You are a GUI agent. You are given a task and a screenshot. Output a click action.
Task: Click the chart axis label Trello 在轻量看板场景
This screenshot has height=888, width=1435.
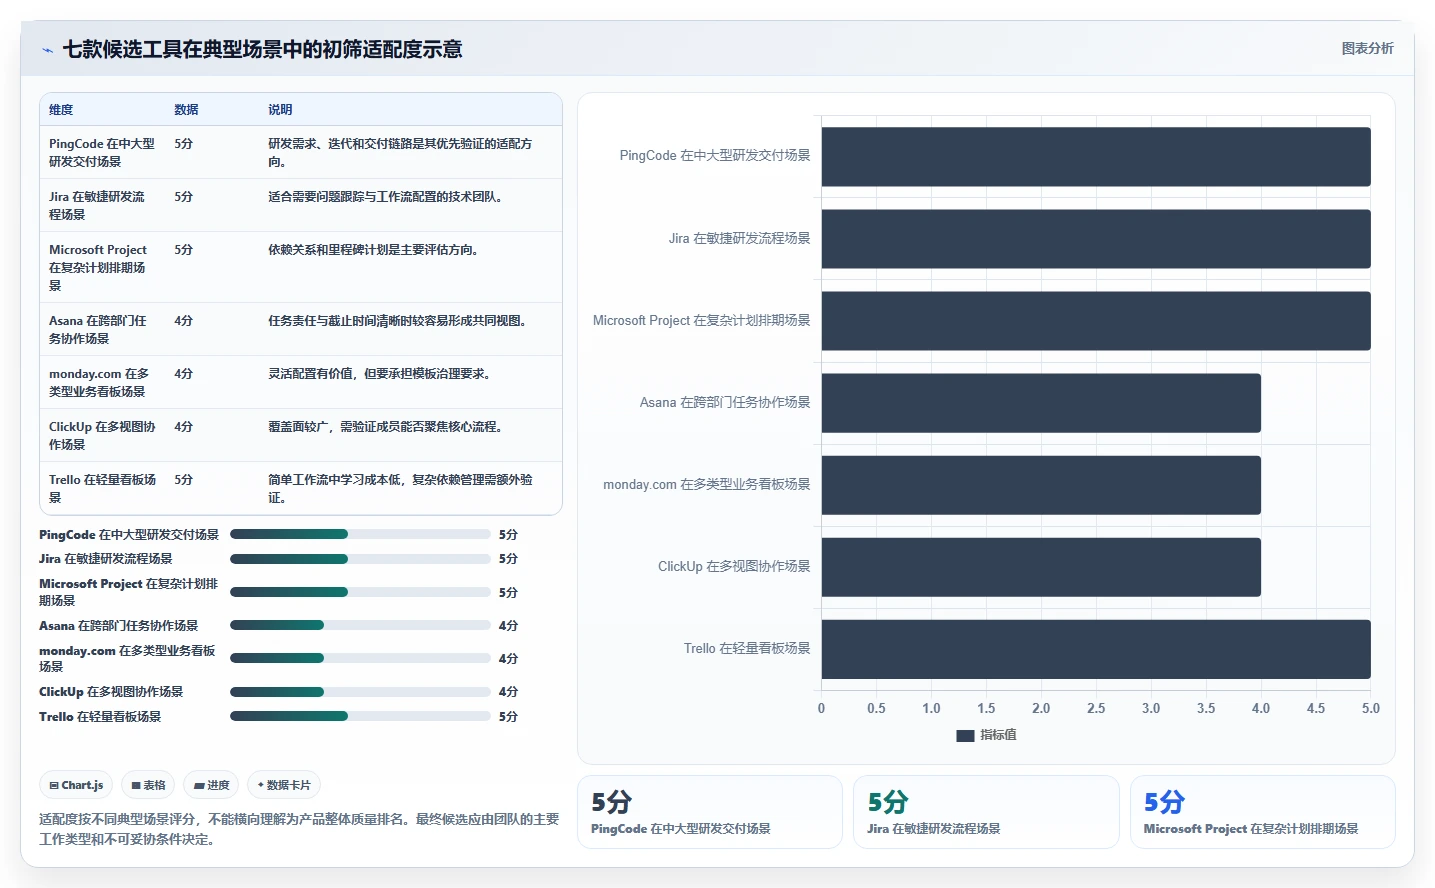click(747, 649)
